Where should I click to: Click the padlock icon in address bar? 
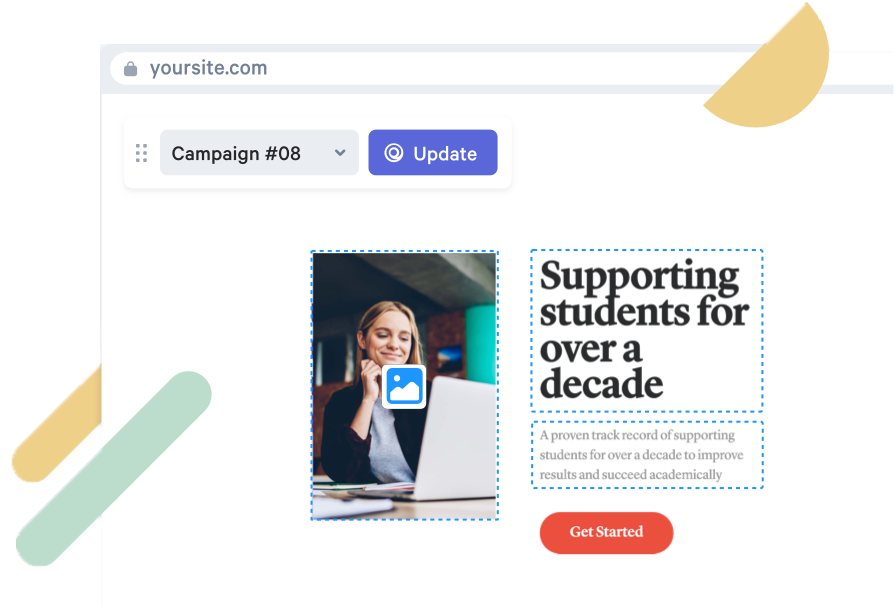131,69
